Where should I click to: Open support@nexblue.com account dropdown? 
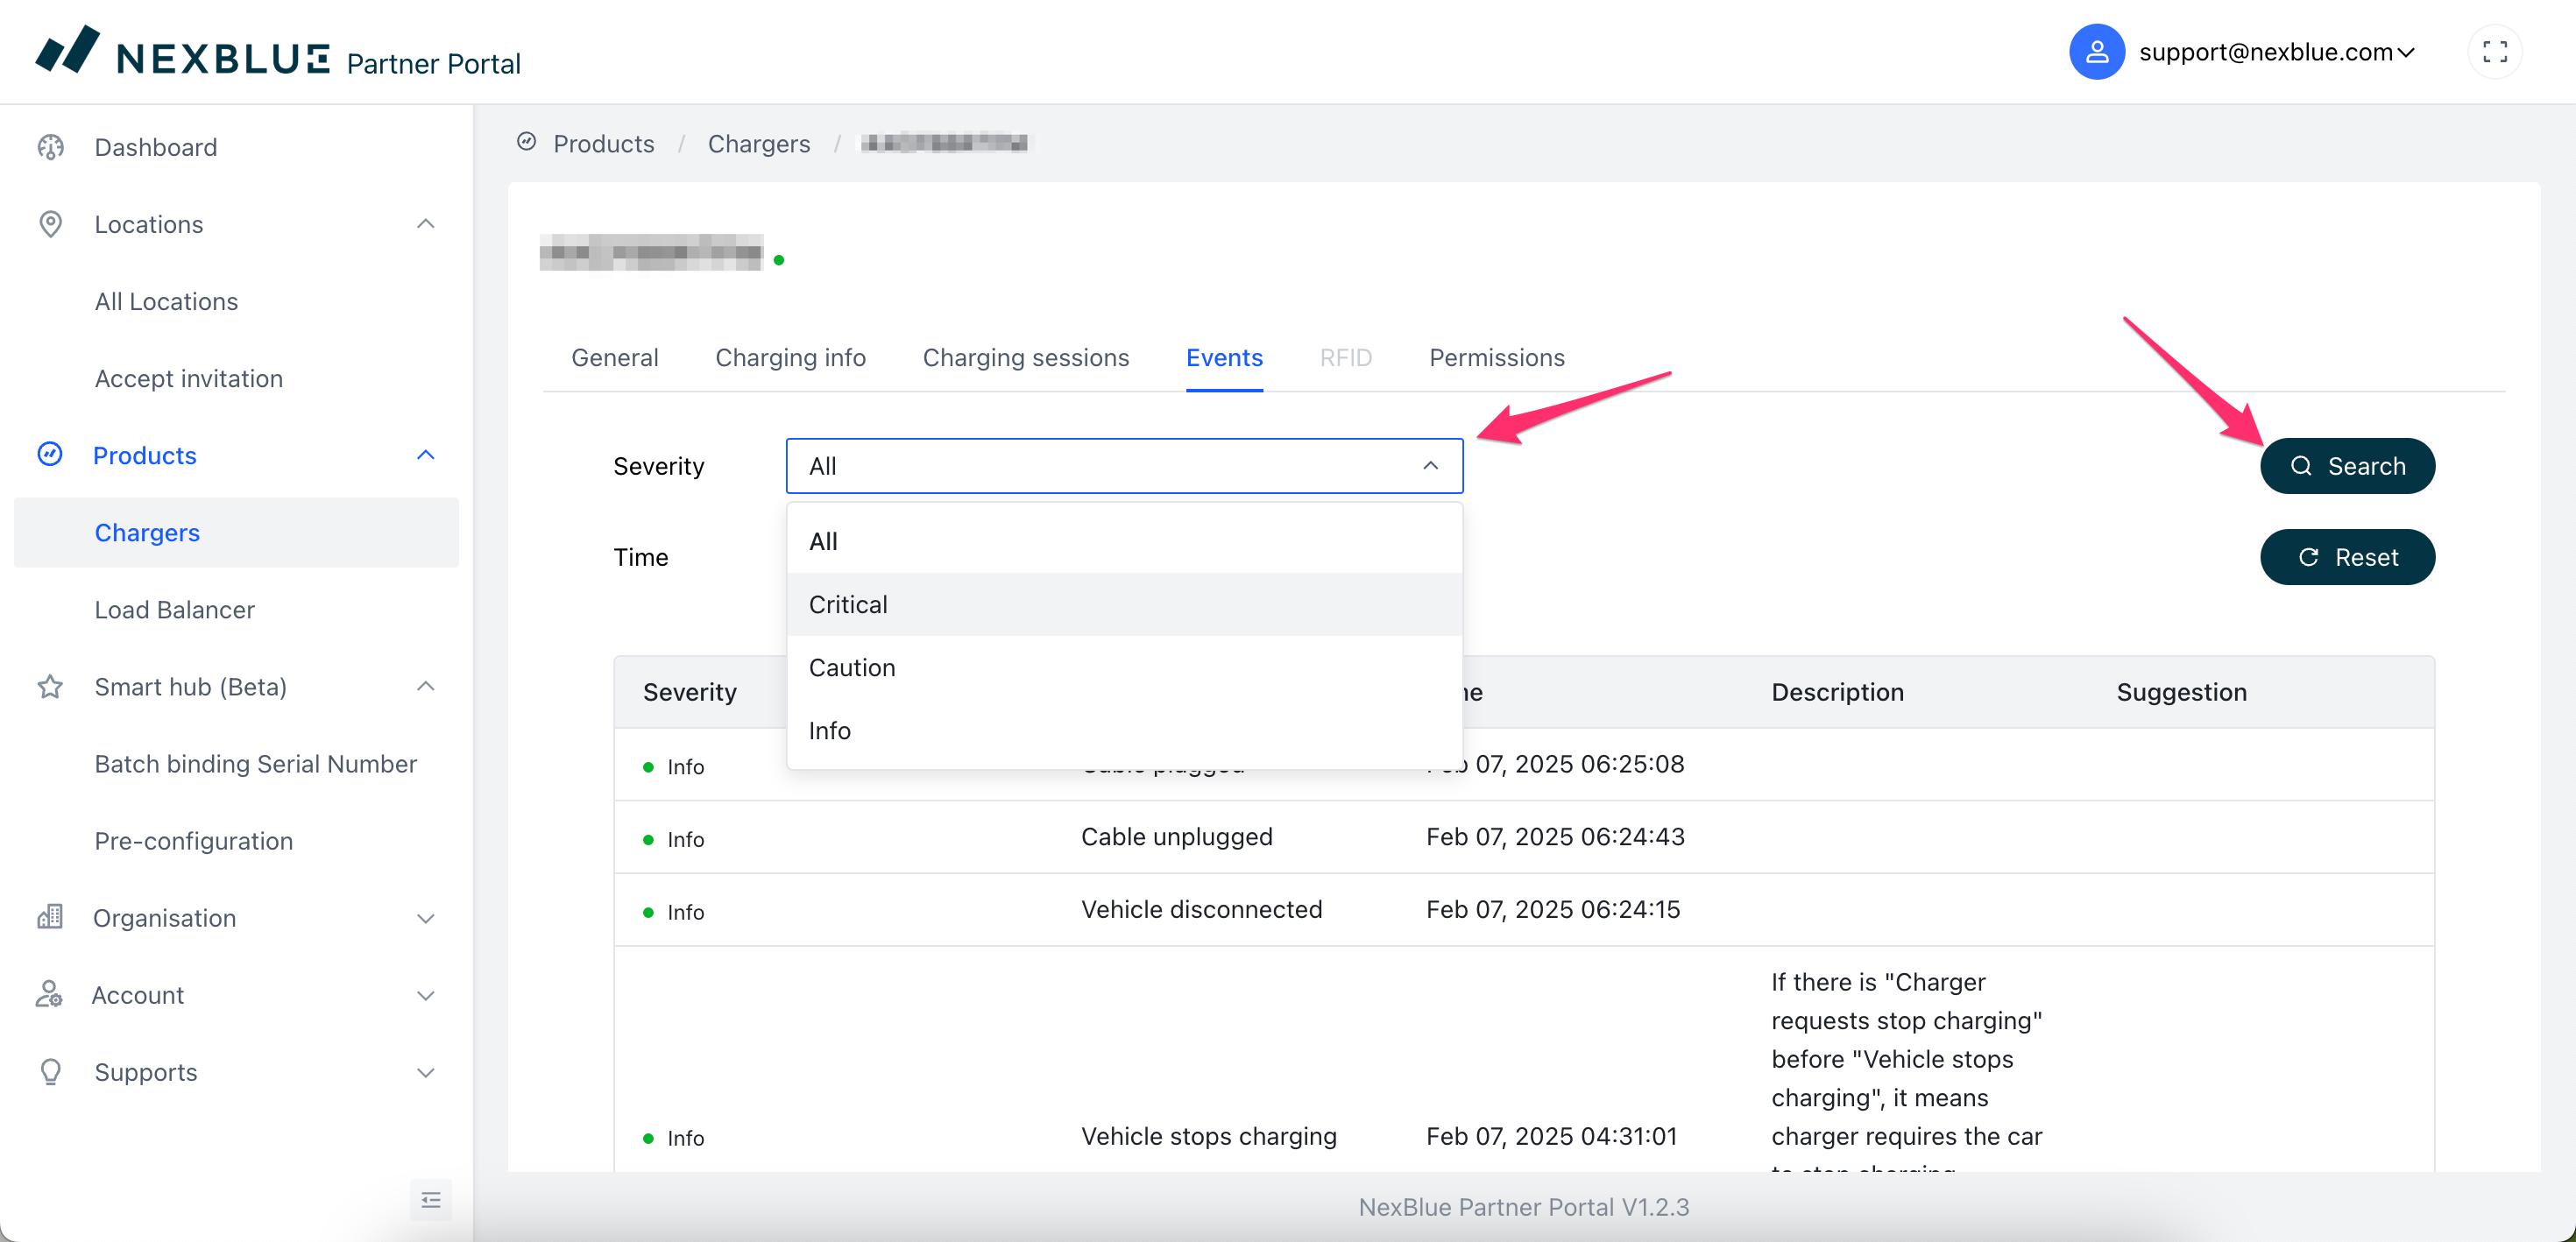[x=2276, y=52]
